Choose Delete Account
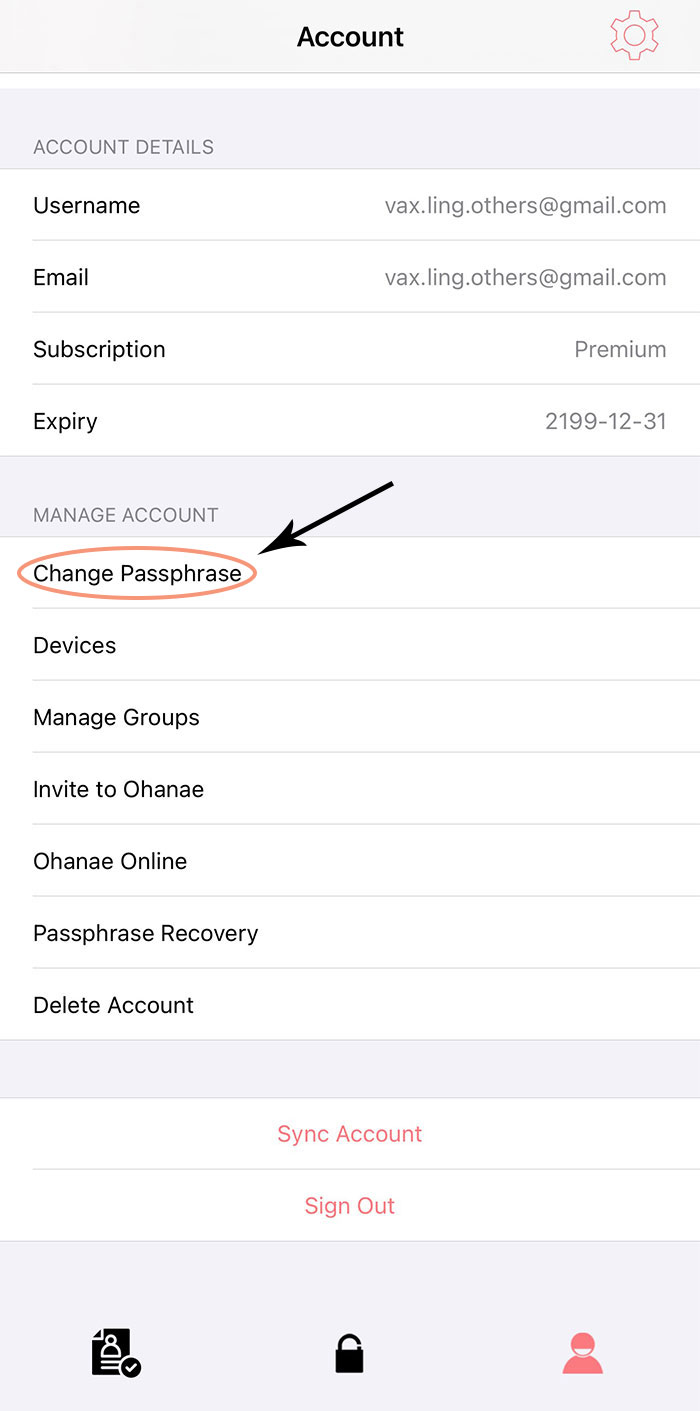 tap(350, 1005)
